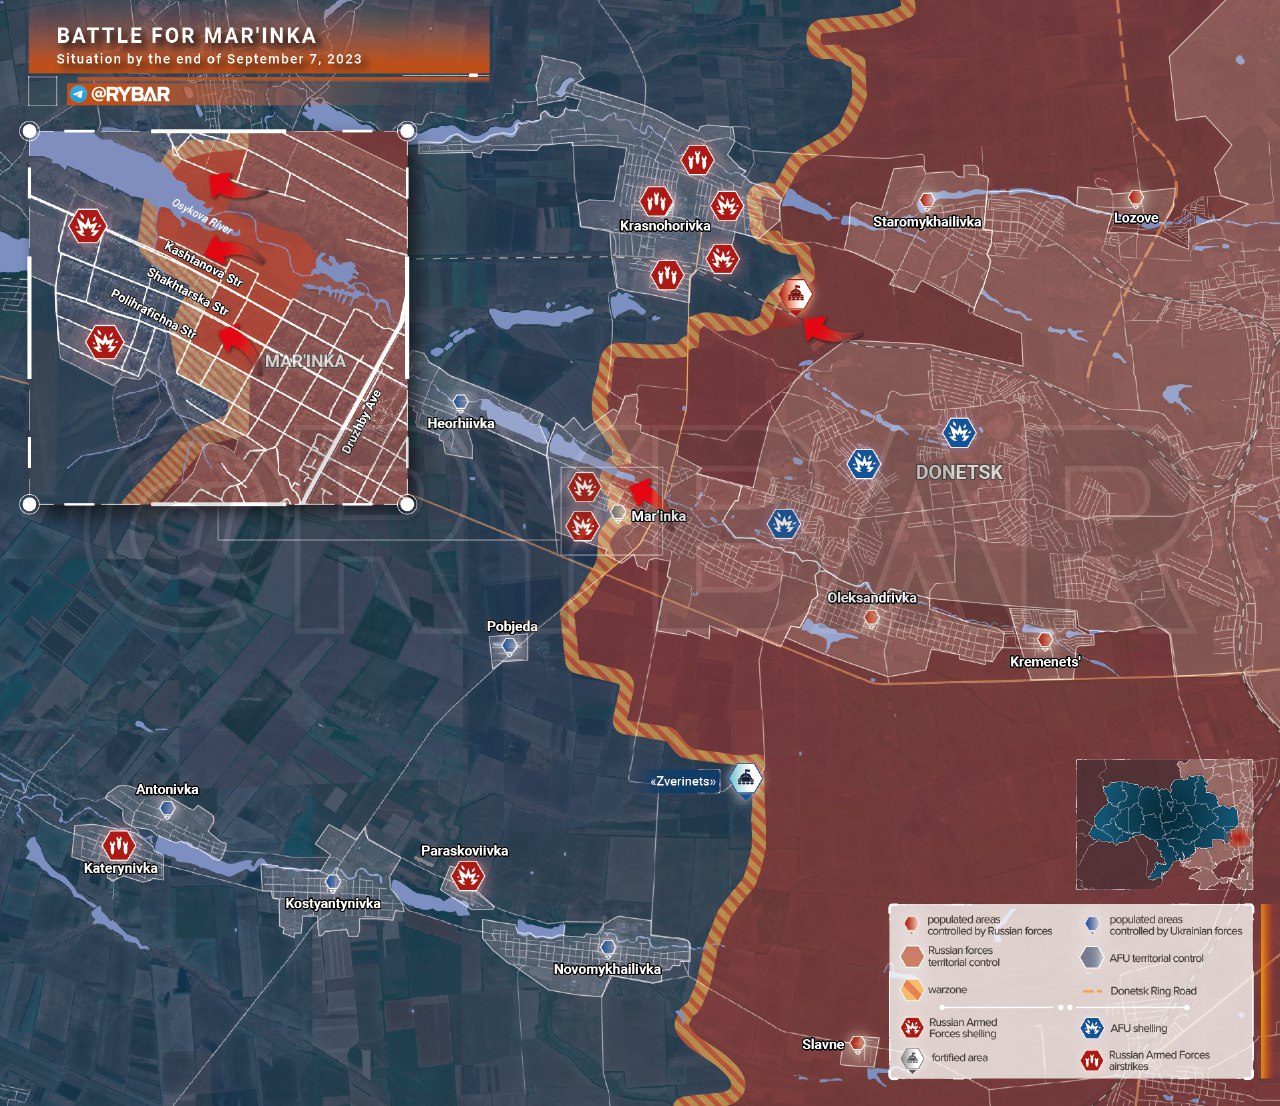Select the Heorhiivka settlement marker
The image size is (1280, 1106).
coord(460,403)
